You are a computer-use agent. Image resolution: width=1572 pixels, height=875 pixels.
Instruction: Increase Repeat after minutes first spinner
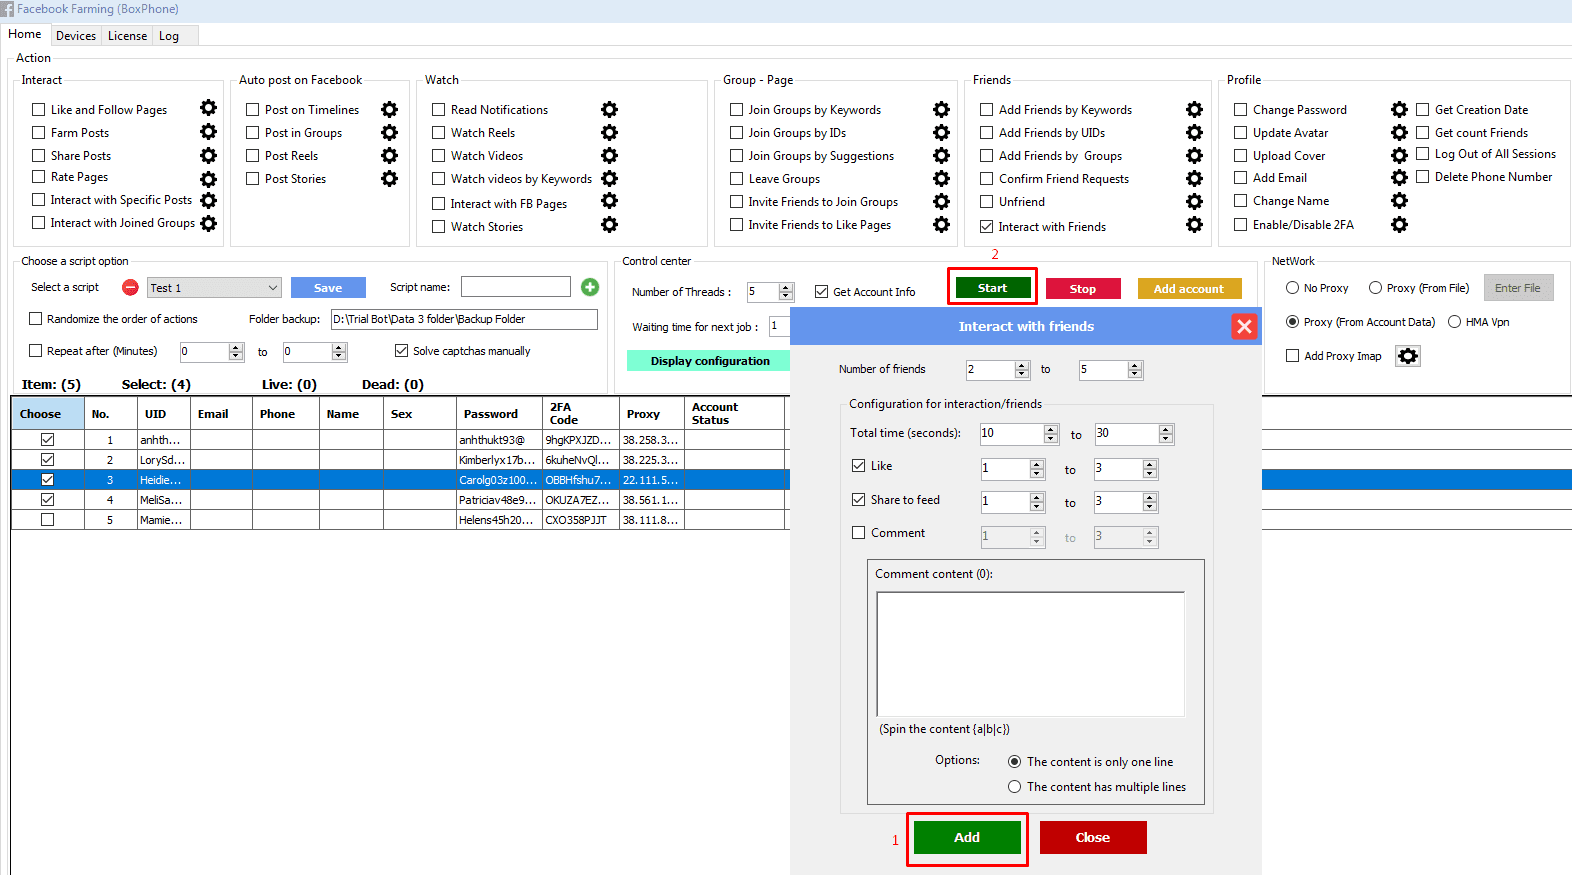click(236, 348)
